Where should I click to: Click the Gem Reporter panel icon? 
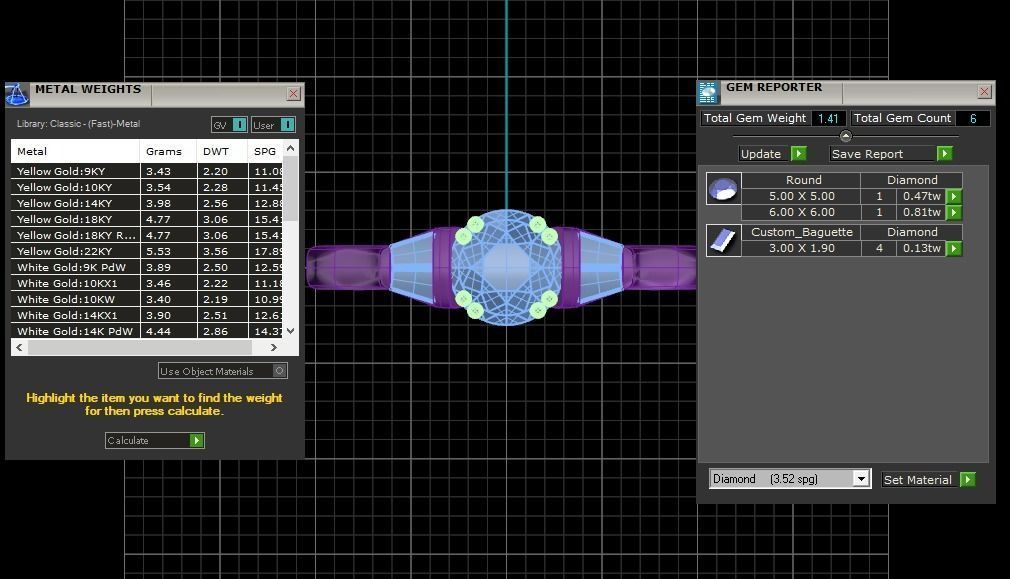point(708,93)
